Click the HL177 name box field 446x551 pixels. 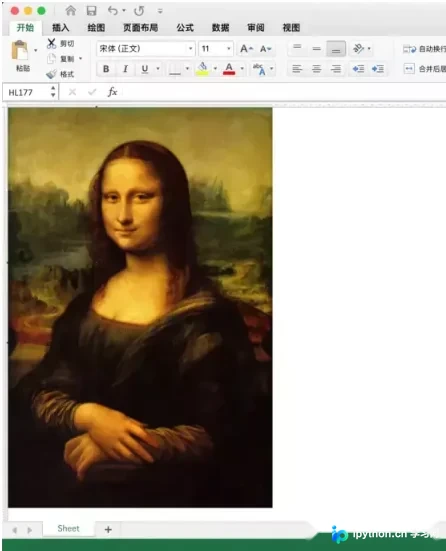click(25, 92)
